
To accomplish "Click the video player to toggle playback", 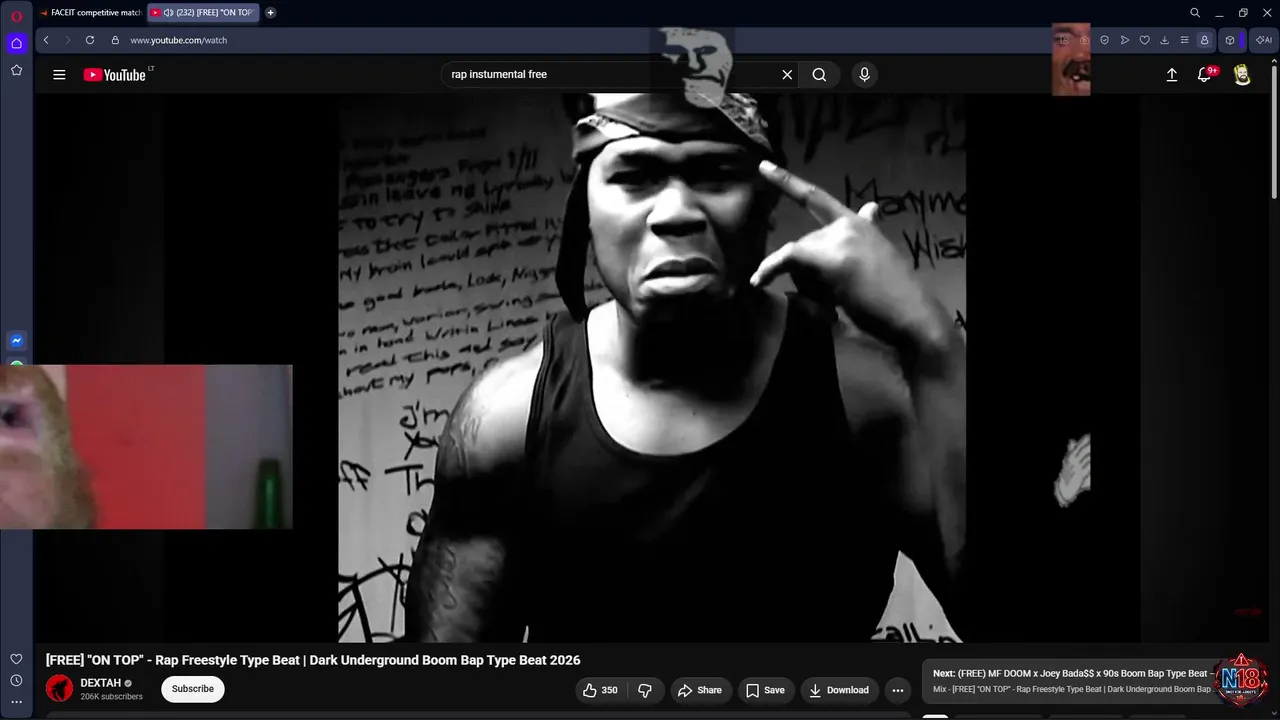I will click(x=652, y=368).
